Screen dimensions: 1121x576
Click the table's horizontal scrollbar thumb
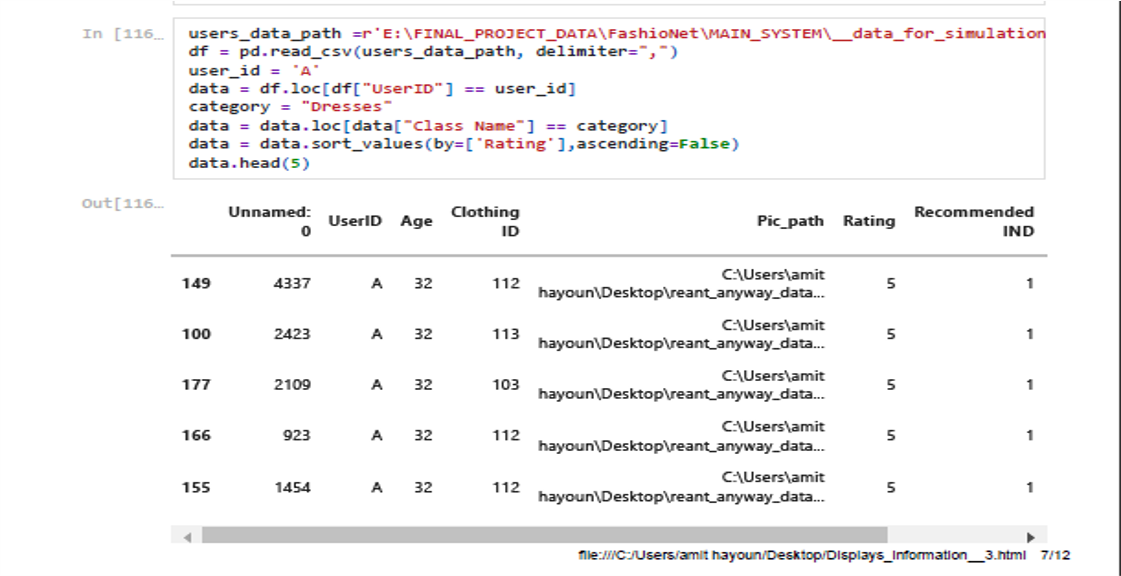click(x=544, y=535)
